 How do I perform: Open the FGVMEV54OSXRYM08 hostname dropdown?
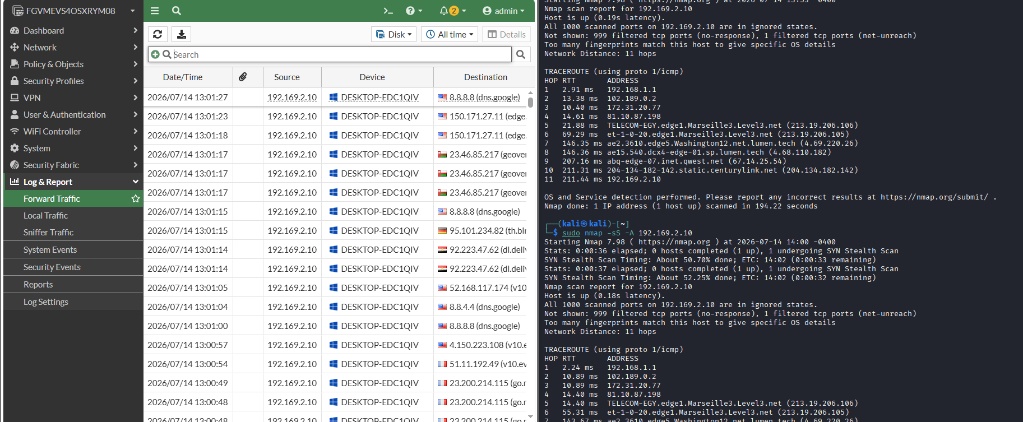(72, 10)
